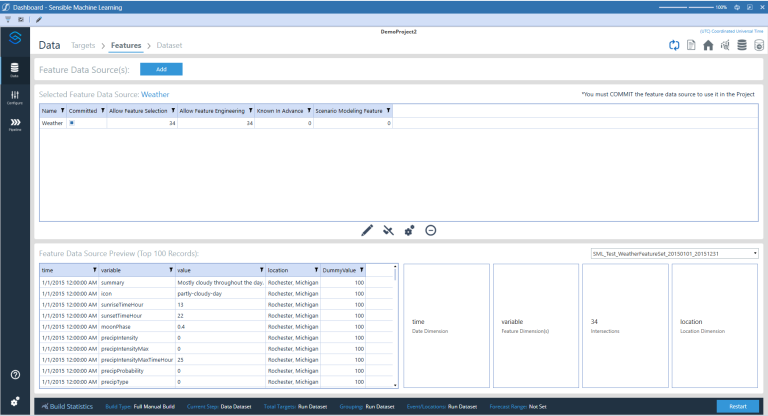
Task: Select the precipProbability variable cell
Action: point(137,371)
